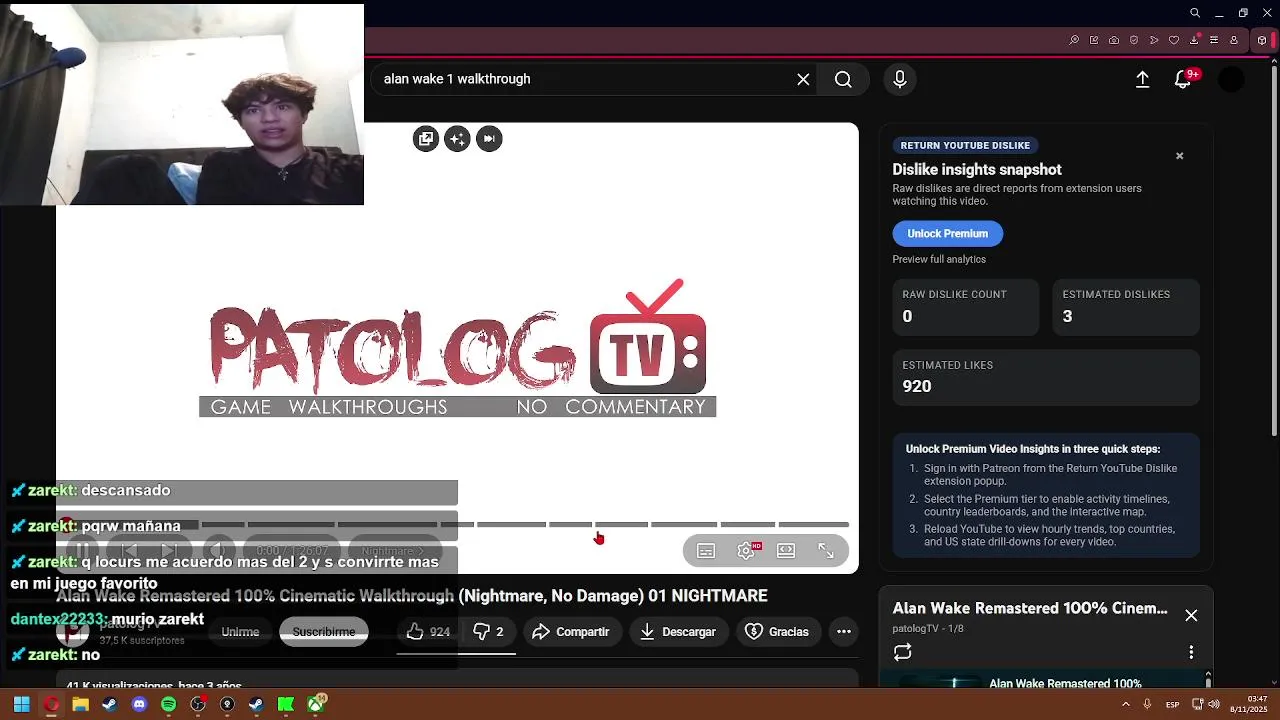Image resolution: width=1280 pixels, height=720 pixels.
Task: Open the more actions ellipsis under video
Action: [x=844, y=632]
